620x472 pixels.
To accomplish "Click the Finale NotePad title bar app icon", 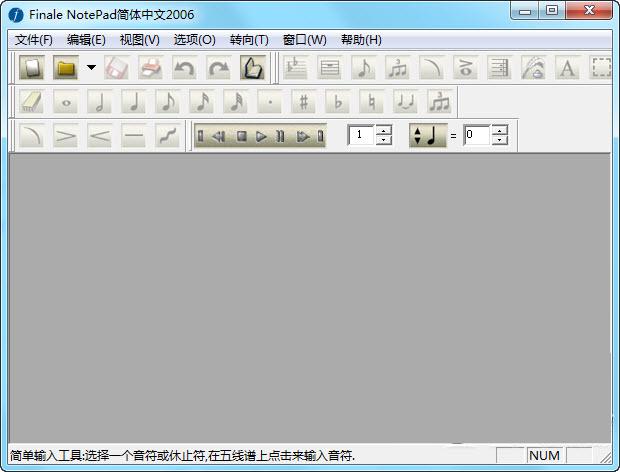I will click(15, 15).
